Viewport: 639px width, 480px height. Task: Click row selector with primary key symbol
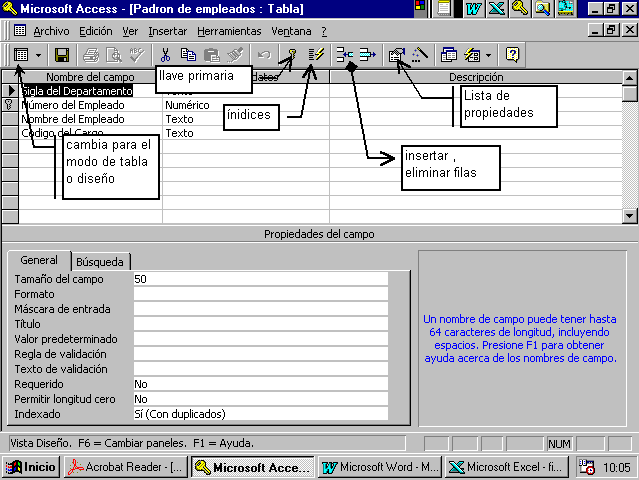tap(10, 105)
